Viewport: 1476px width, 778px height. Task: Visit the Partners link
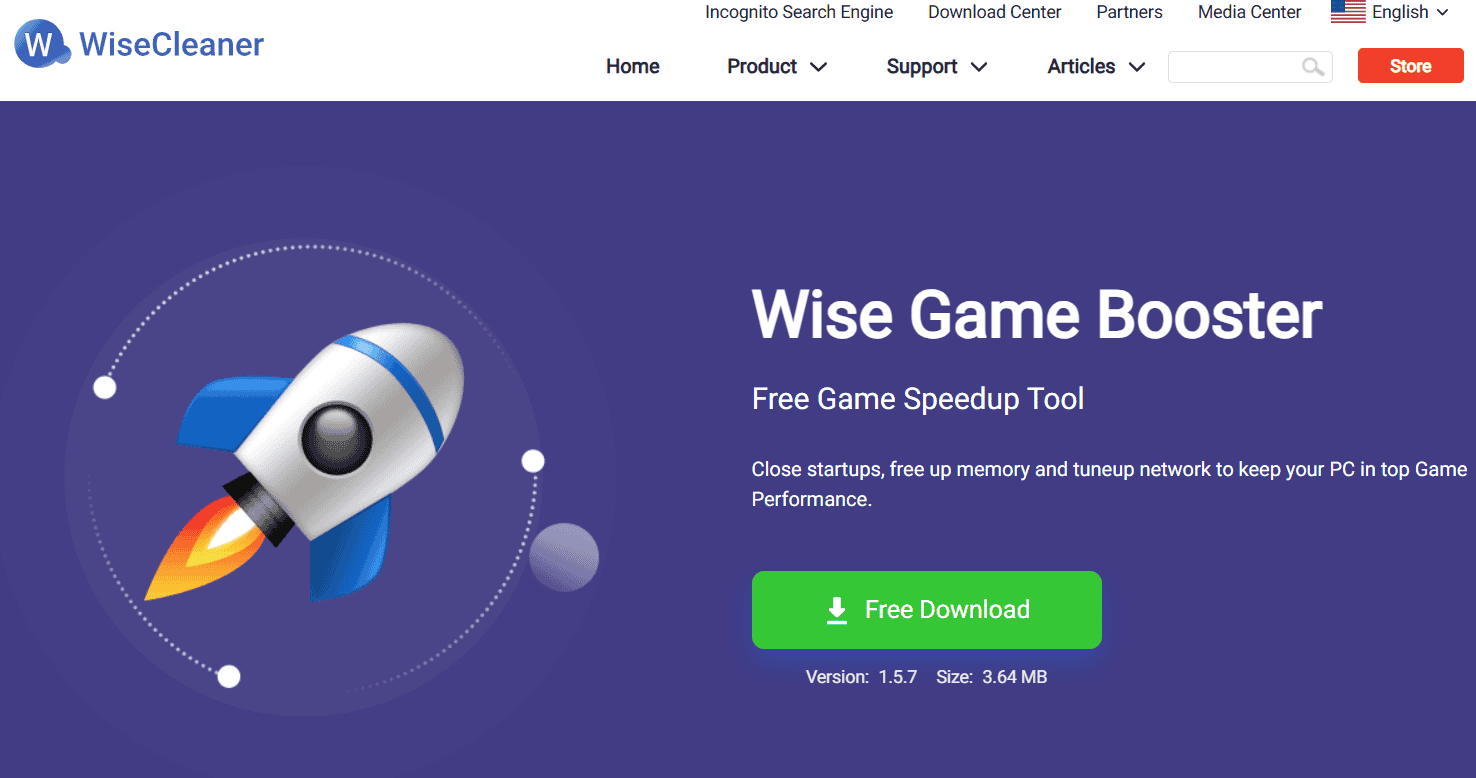[x=1129, y=12]
